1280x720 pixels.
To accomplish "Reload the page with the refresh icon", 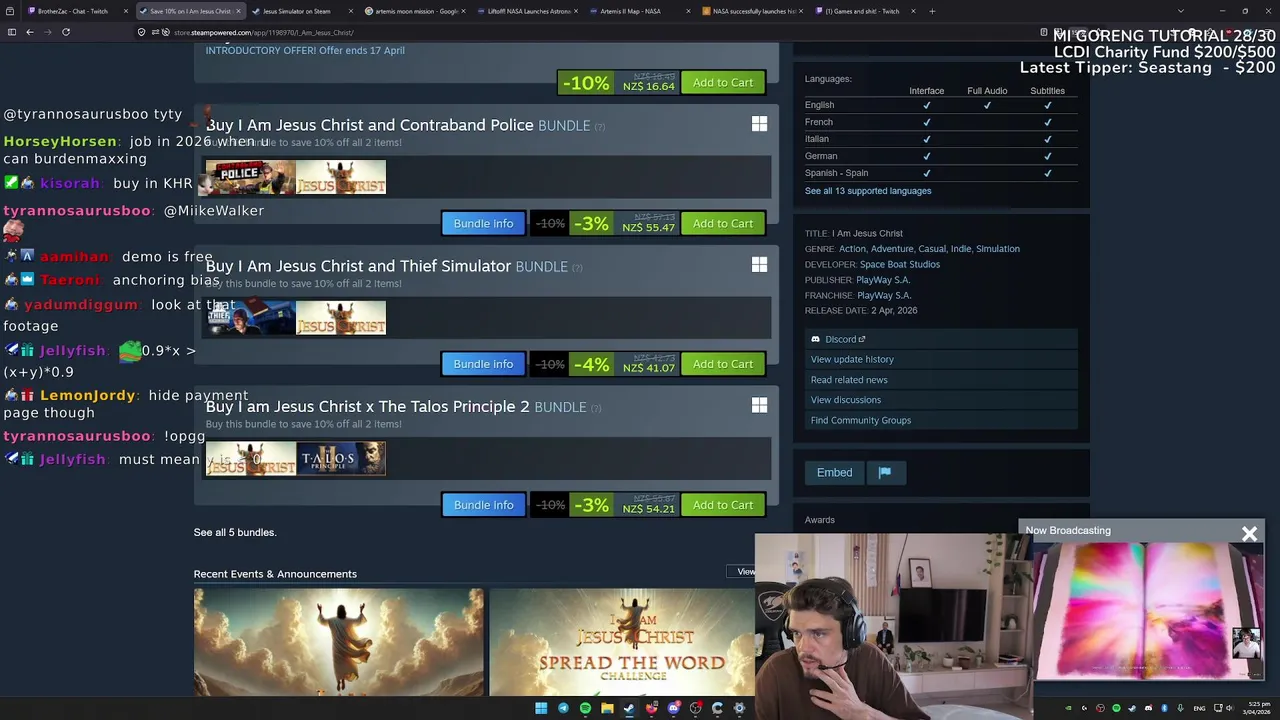I will point(66,32).
